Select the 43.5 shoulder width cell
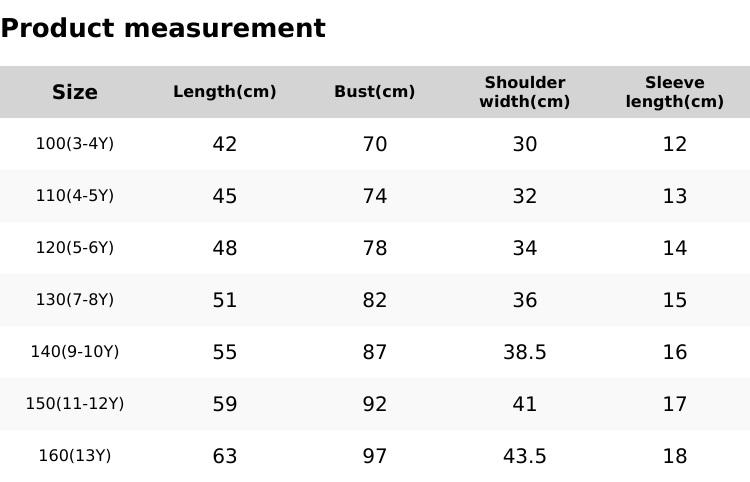Screen dimensions: 750x482 point(525,456)
